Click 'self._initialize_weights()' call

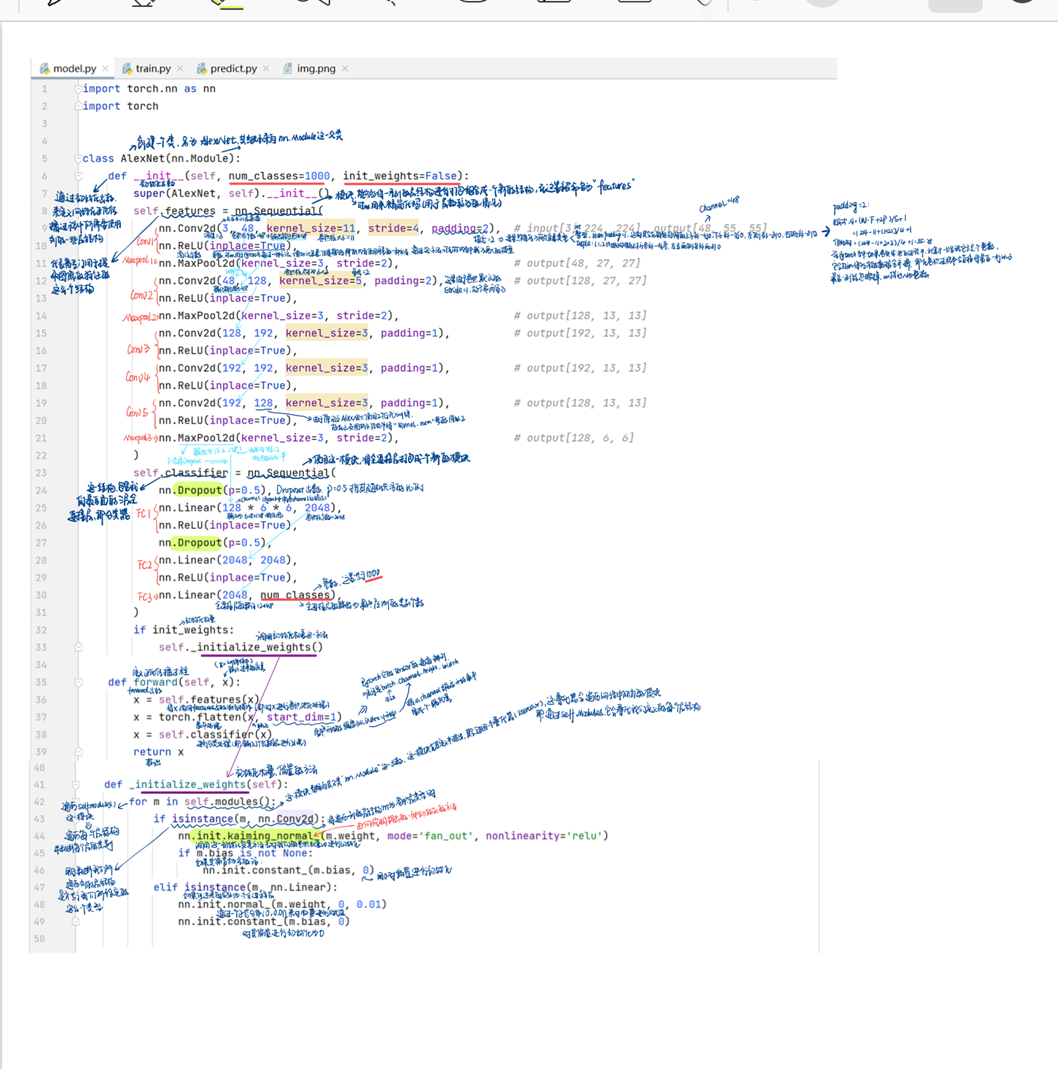[x=241, y=647]
